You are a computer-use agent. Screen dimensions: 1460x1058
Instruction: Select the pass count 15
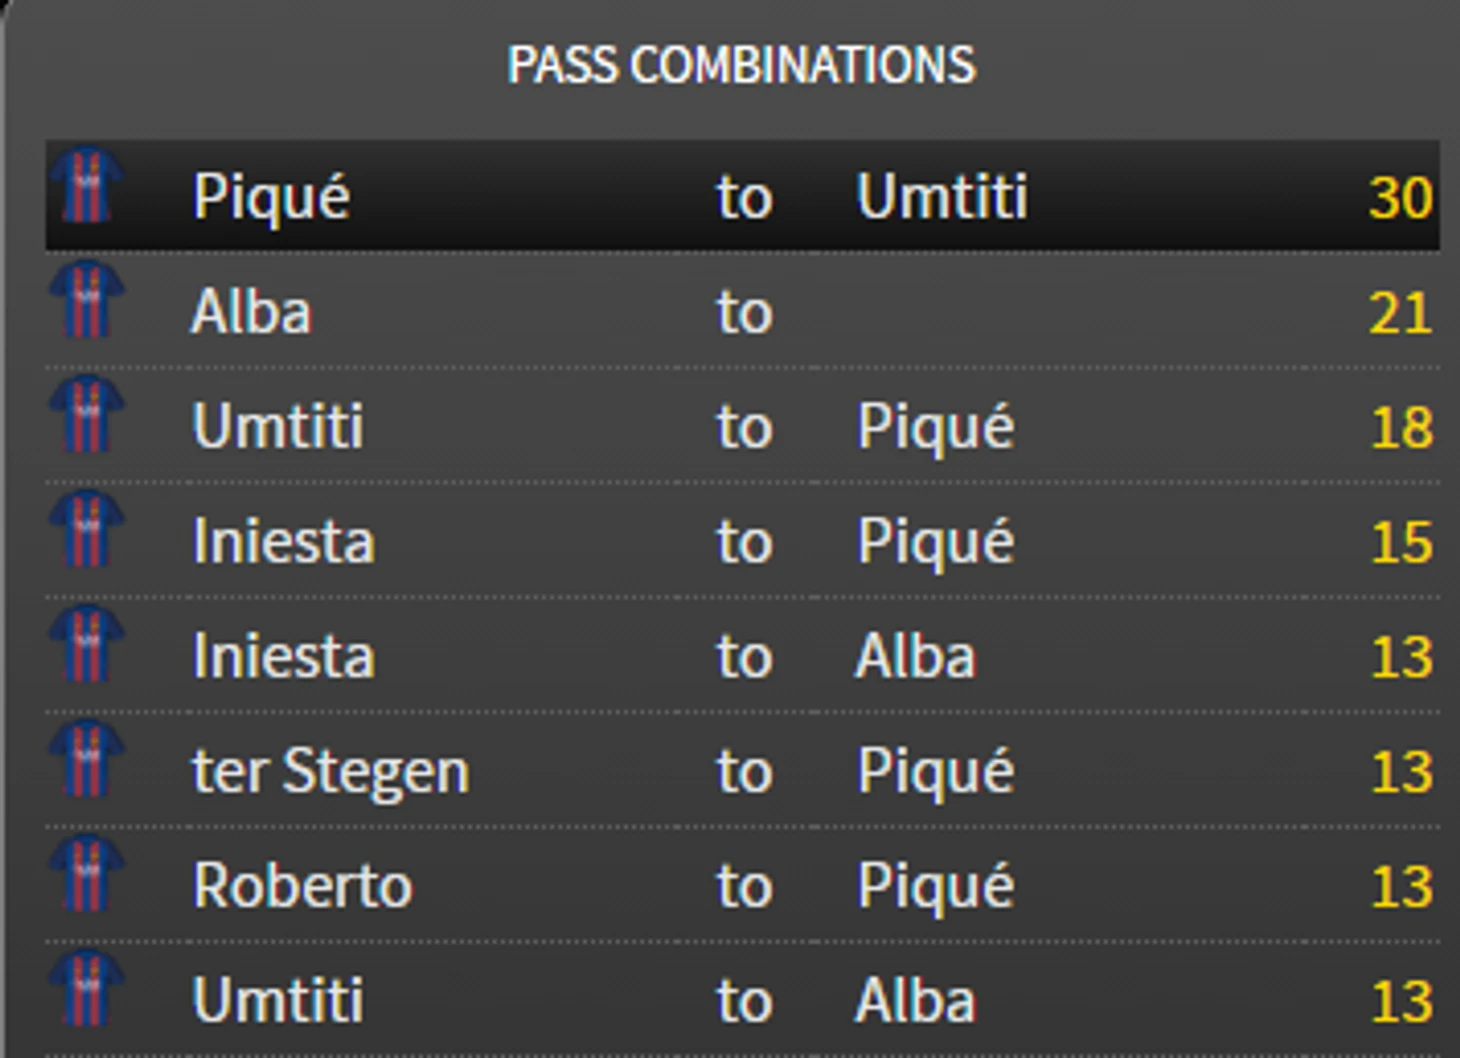[1401, 543]
